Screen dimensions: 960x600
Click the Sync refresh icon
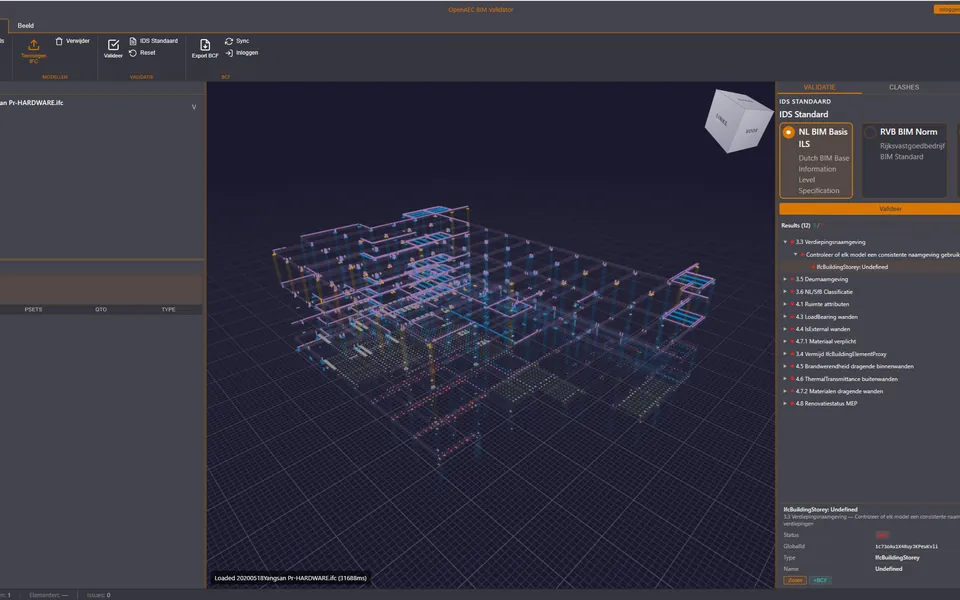tap(229, 41)
